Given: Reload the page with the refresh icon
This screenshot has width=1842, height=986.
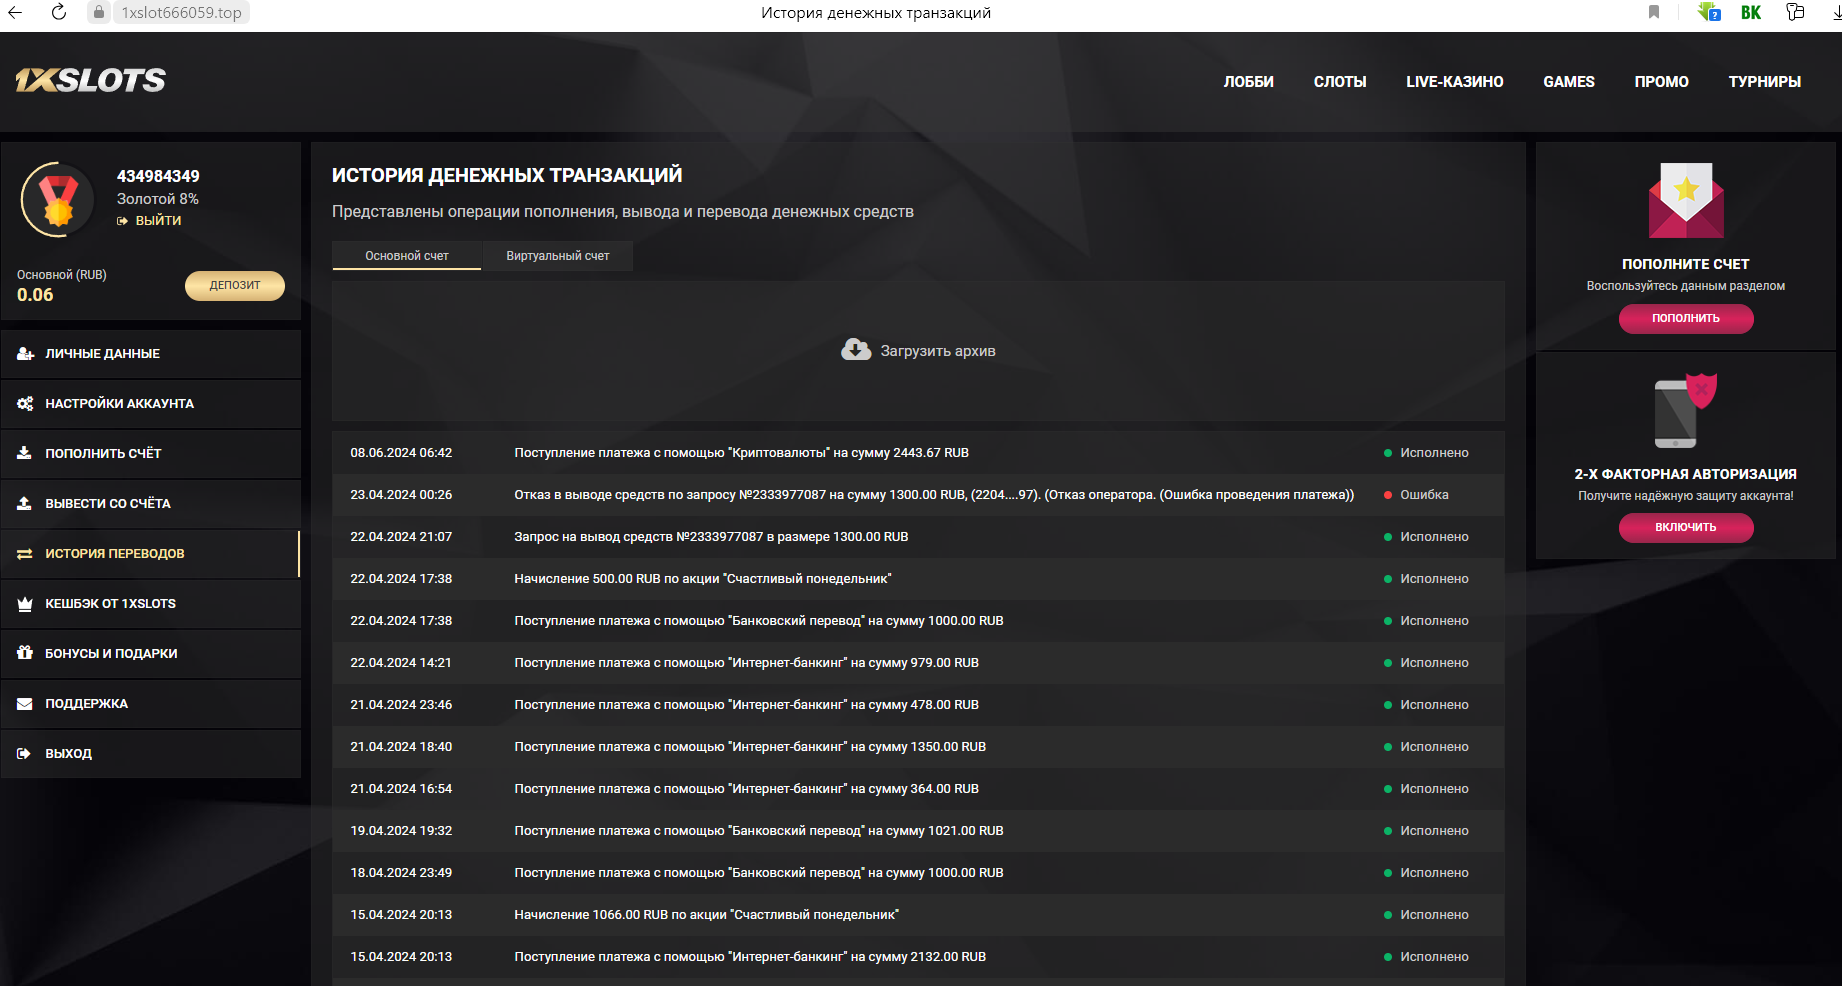Looking at the screenshot, I should [x=59, y=12].
